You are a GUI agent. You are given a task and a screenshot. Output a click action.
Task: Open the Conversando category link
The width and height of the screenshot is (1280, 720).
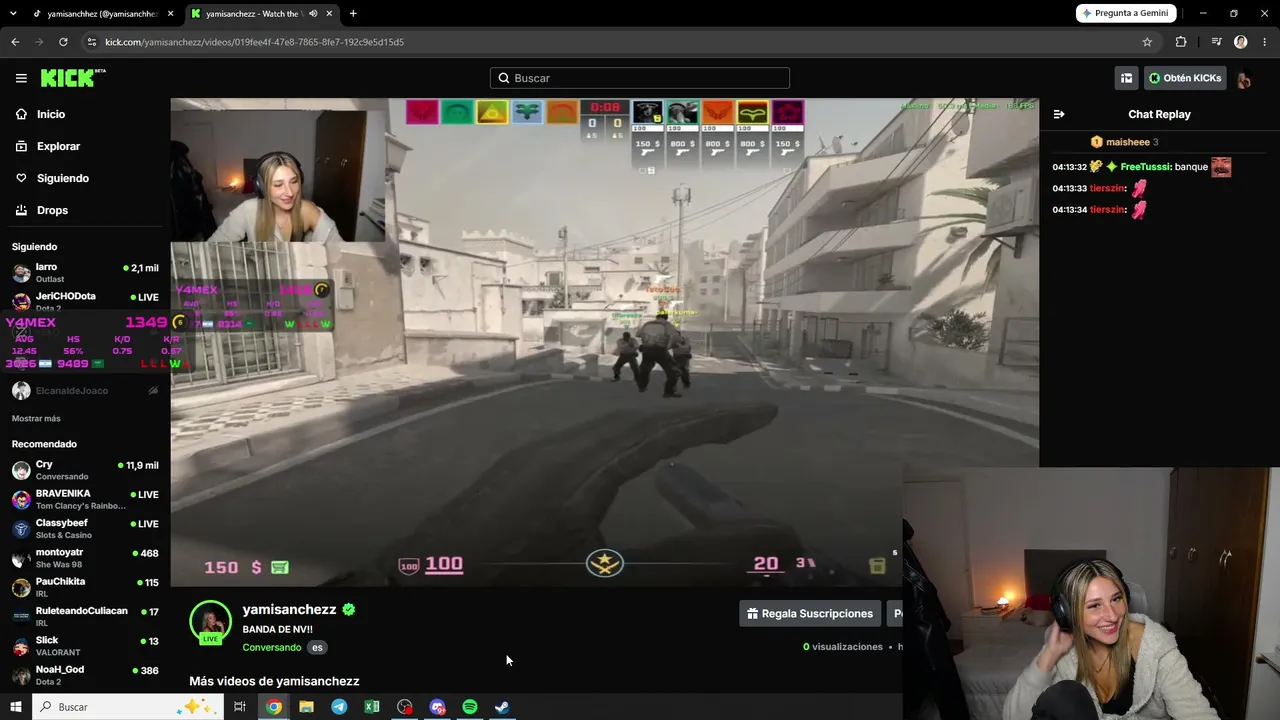tap(271, 647)
